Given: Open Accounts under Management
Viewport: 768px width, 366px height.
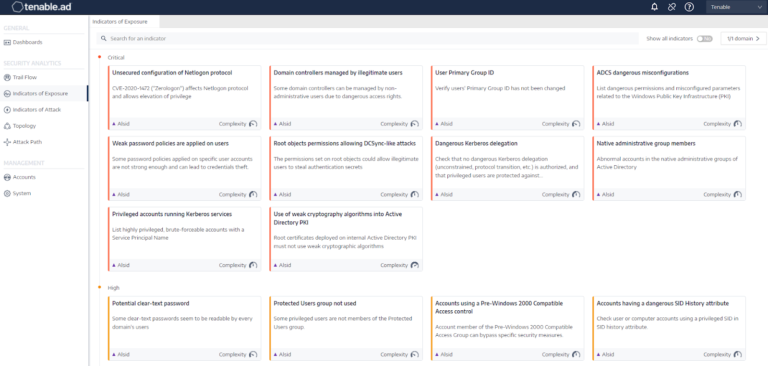Looking at the screenshot, I should (x=24, y=177).
